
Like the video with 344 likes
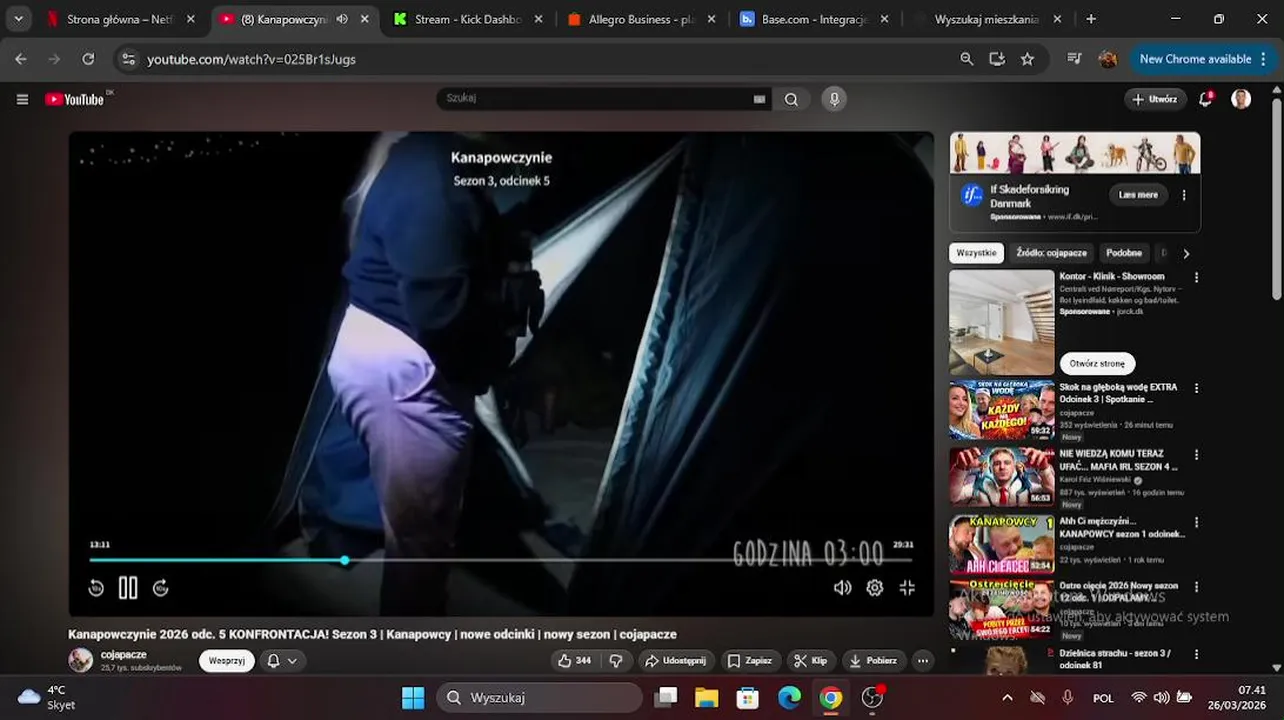[574, 661]
